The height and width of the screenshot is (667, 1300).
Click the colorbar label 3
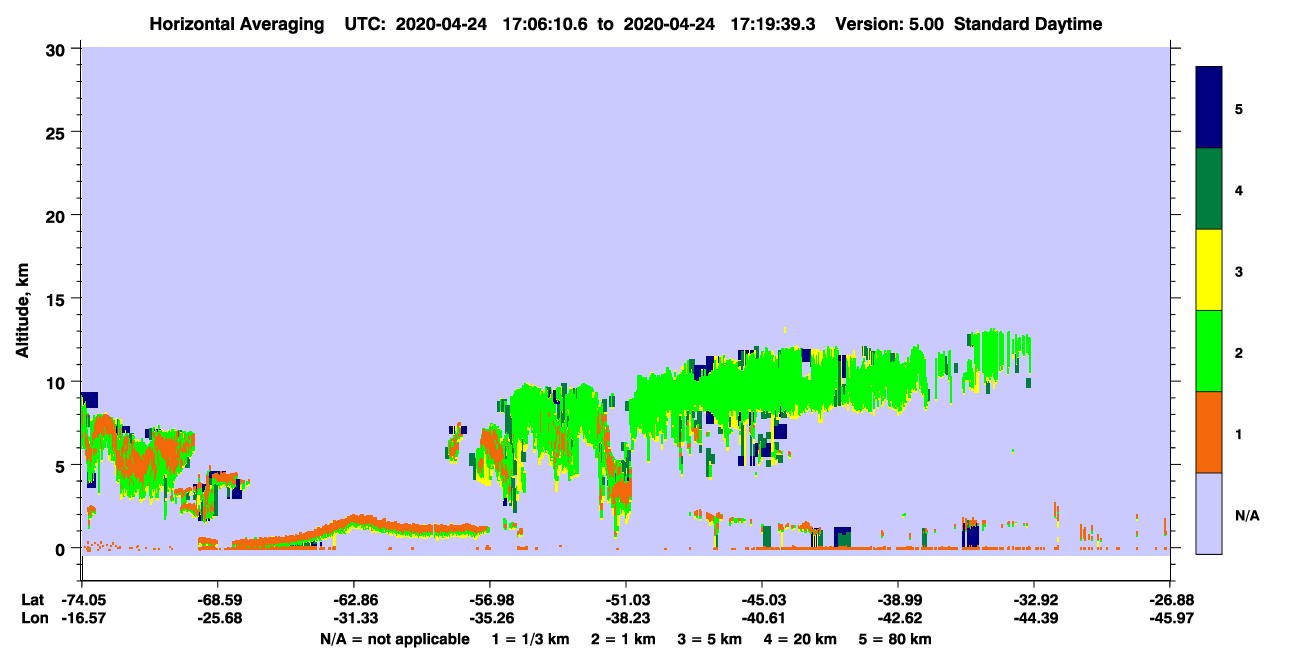point(1239,271)
